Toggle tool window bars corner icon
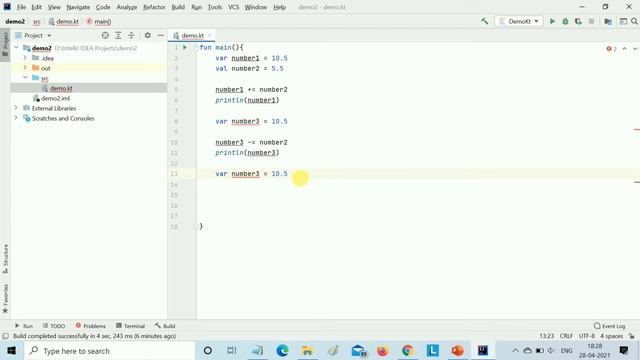 [x=5, y=336]
